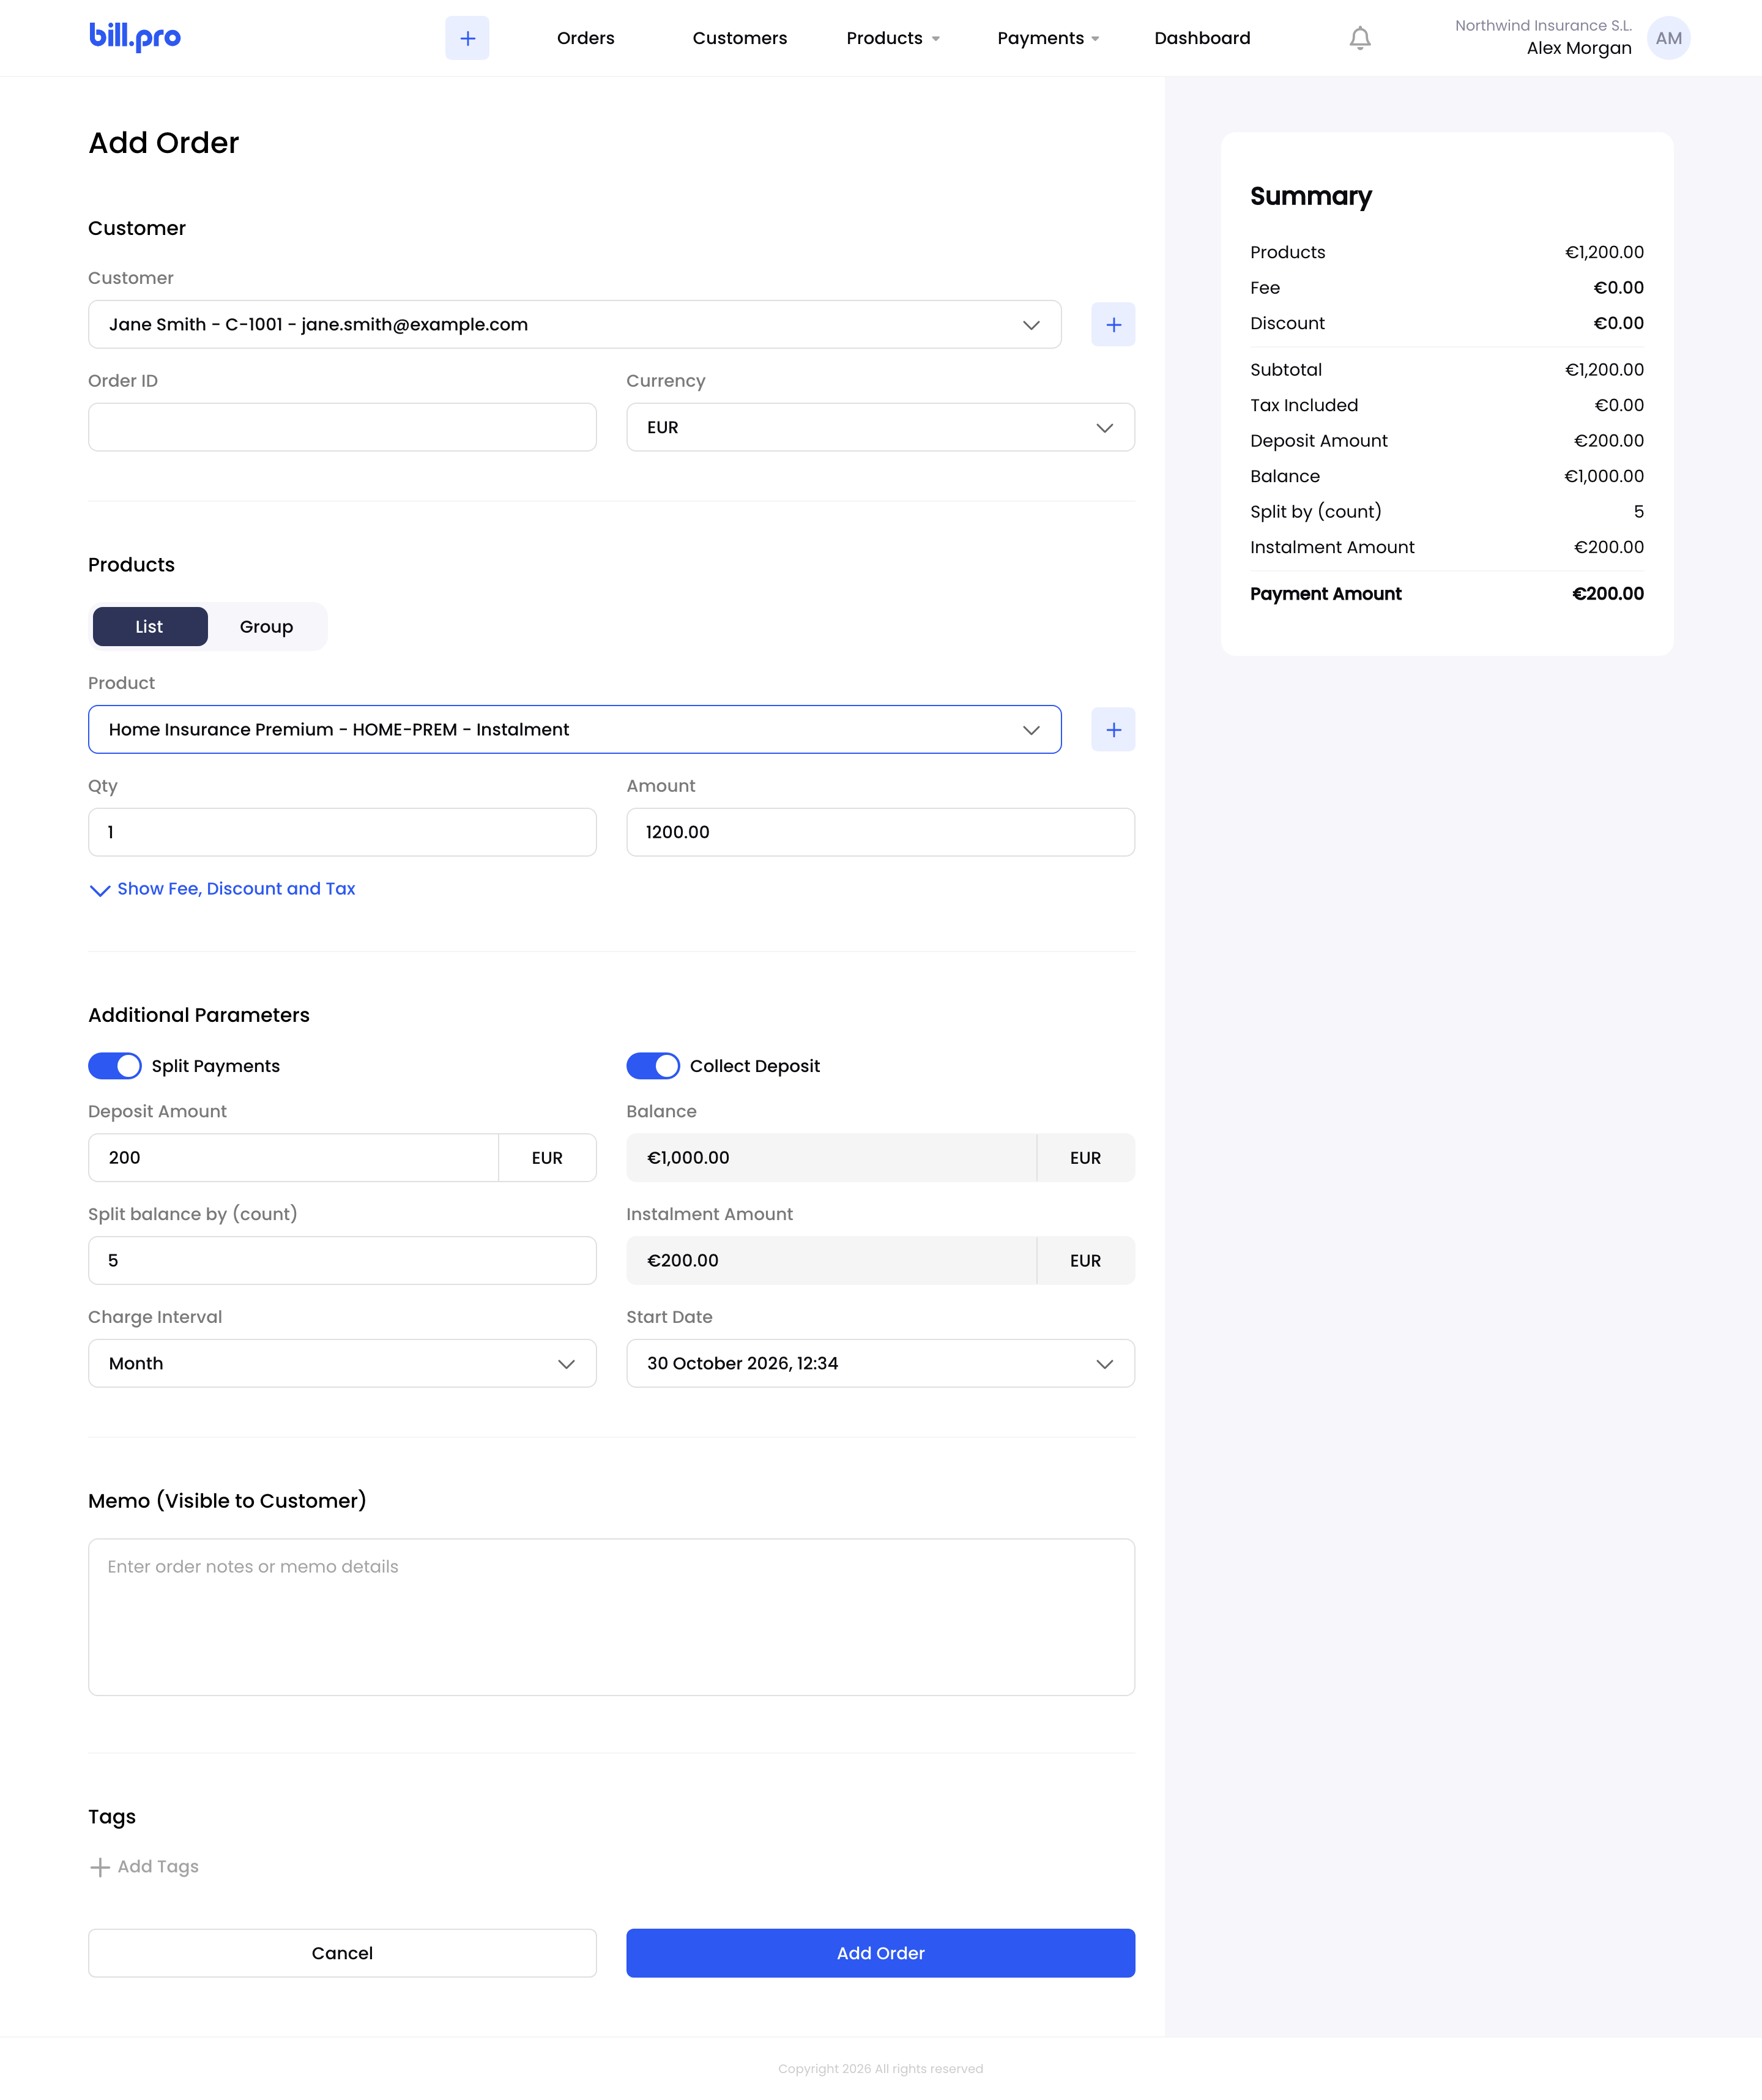Click the plus button in top navigation
This screenshot has width=1762, height=2100.
click(467, 38)
